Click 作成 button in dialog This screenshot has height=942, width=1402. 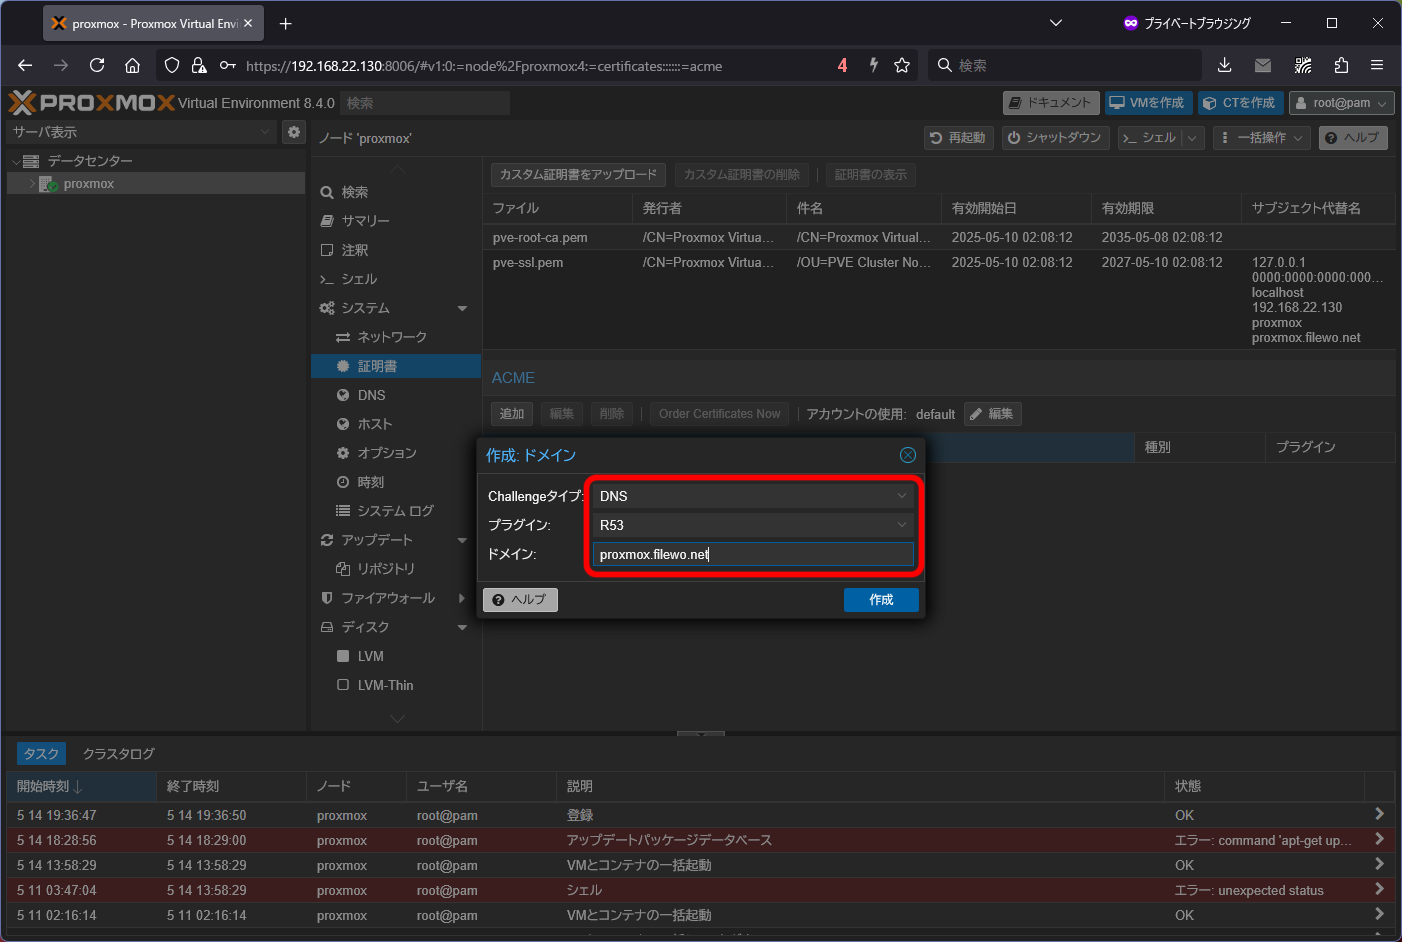click(x=881, y=599)
